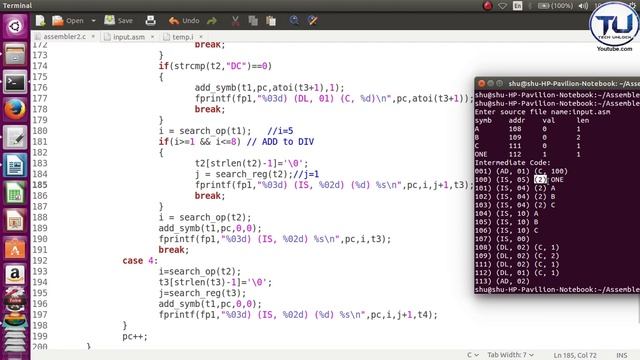Expand the Open recent files dropdown arrow
The image size is (640, 360).
pyautogui.click(x=93, y=20)
